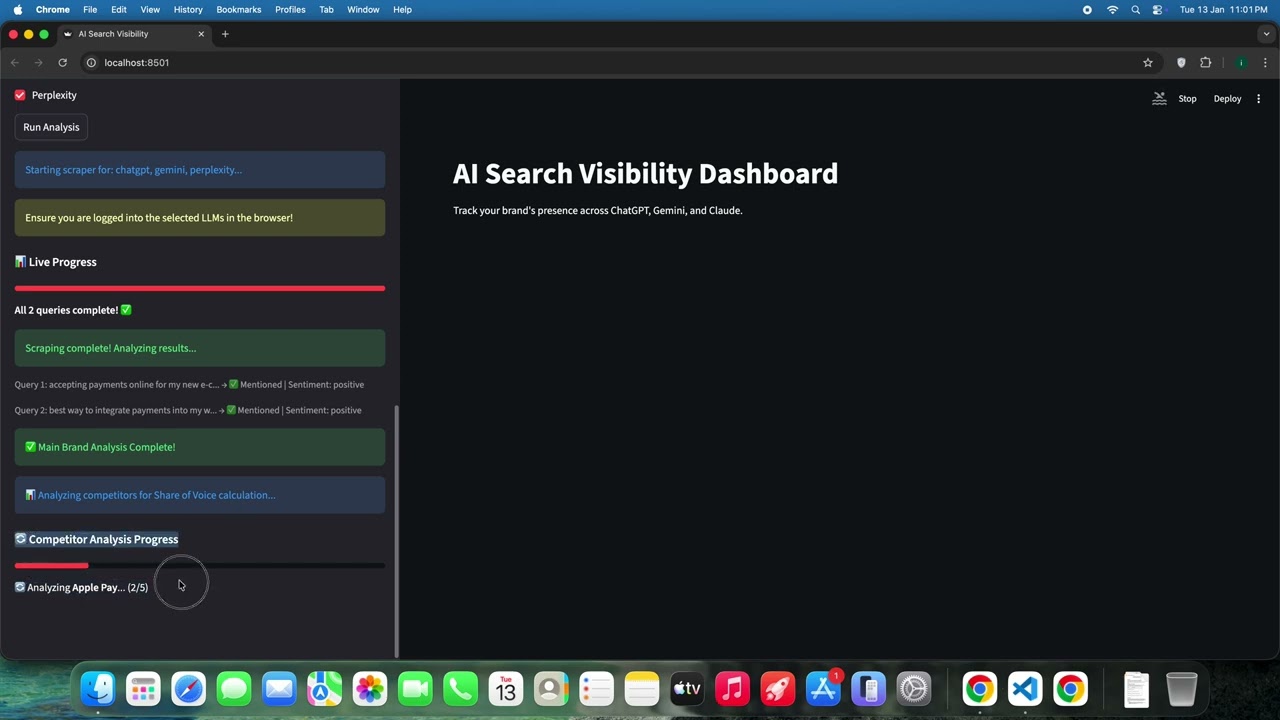The height and width of the screenshot is (720, 1280).
Task: Open the History menu
Action: pyautogui.click(x=188, y=9)
